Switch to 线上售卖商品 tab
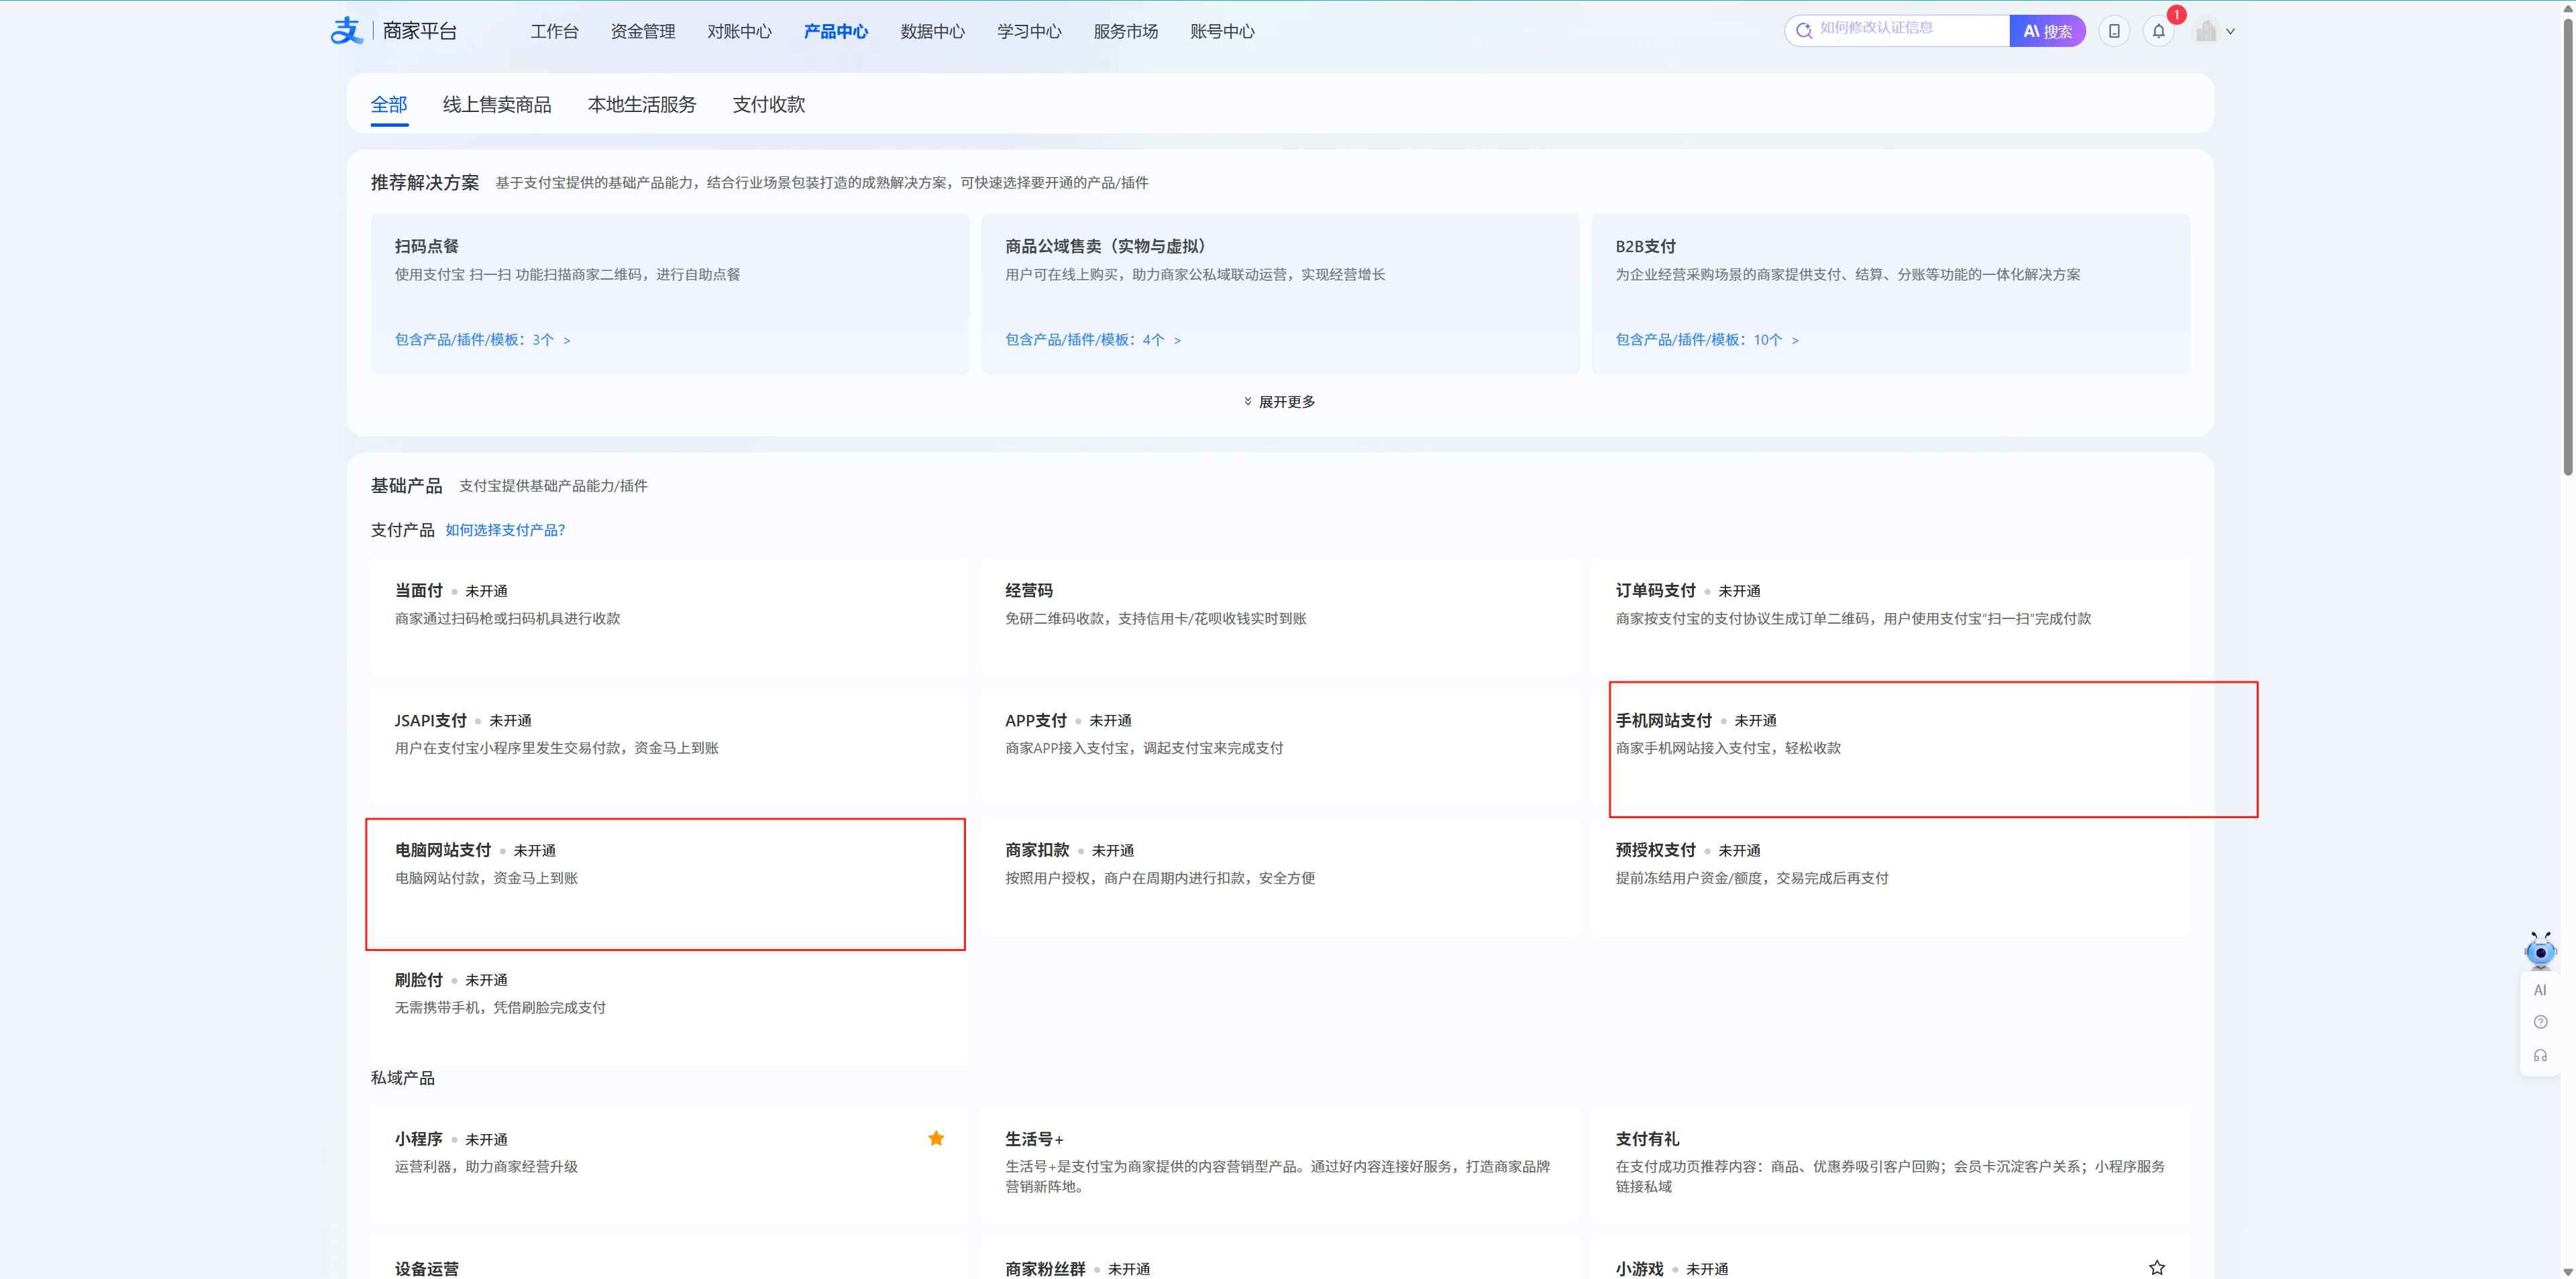 [497, 104]
